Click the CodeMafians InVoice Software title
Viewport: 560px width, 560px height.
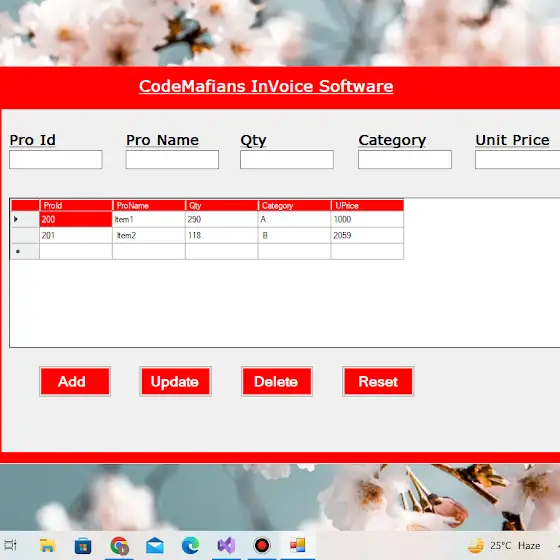[266, 86]
